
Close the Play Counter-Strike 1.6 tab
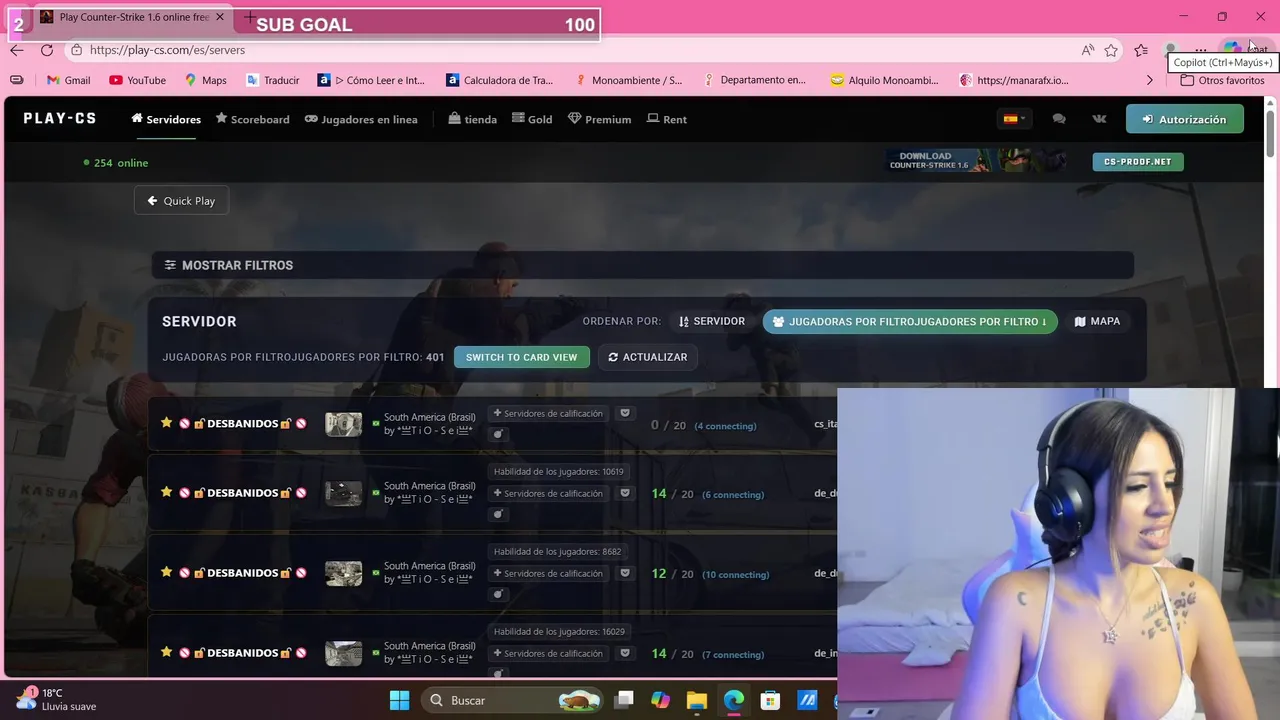(220, 17)
